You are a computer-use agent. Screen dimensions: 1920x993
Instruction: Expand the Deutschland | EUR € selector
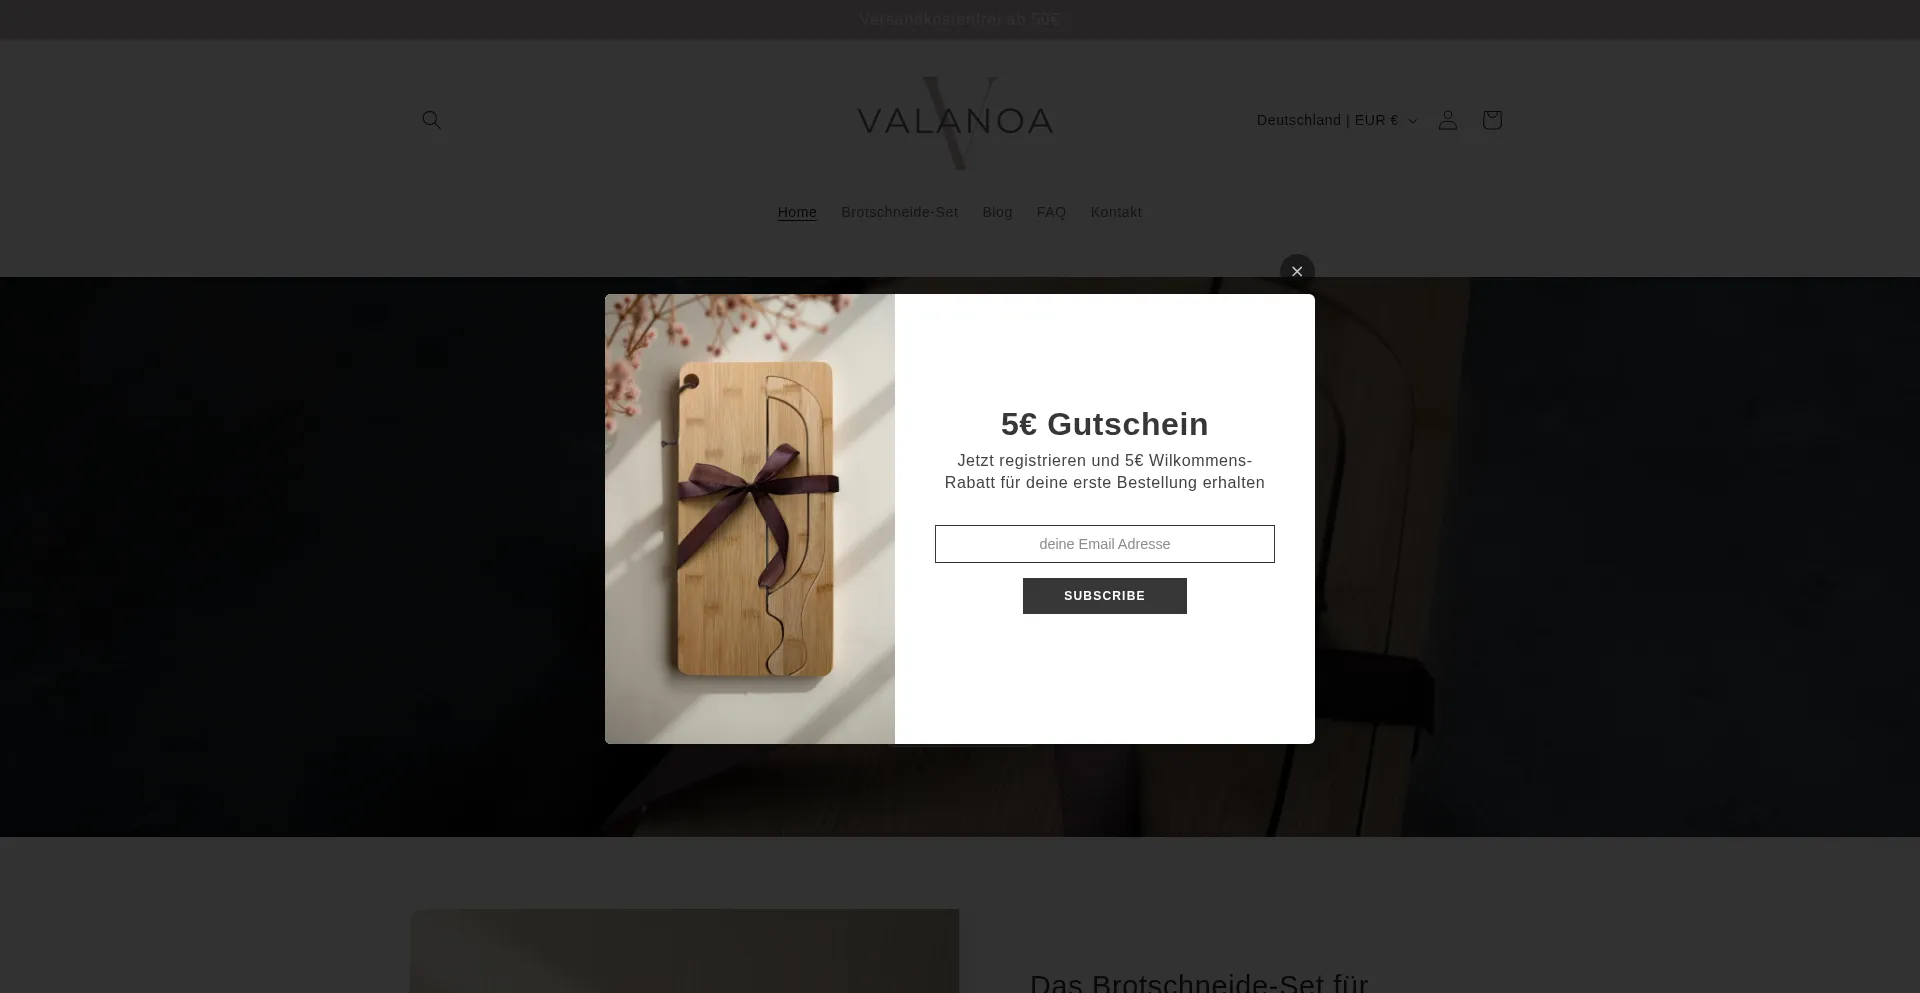[1337, 120]
